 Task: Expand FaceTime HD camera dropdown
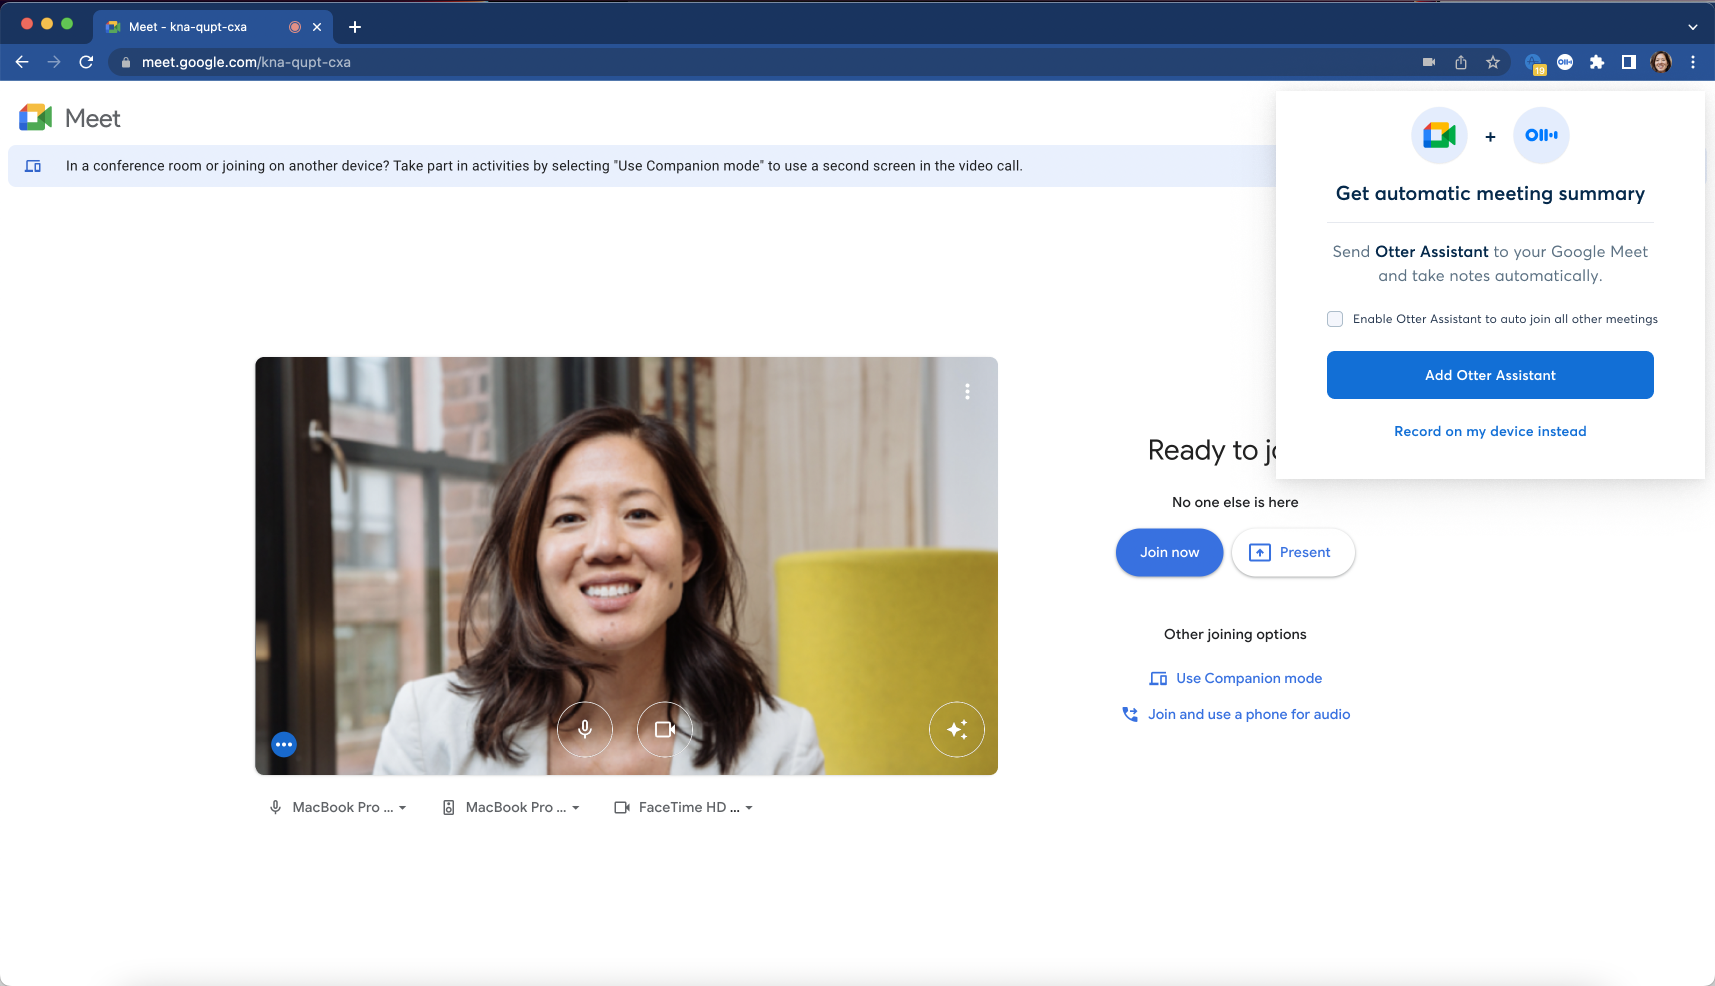[x=684, y=807]
